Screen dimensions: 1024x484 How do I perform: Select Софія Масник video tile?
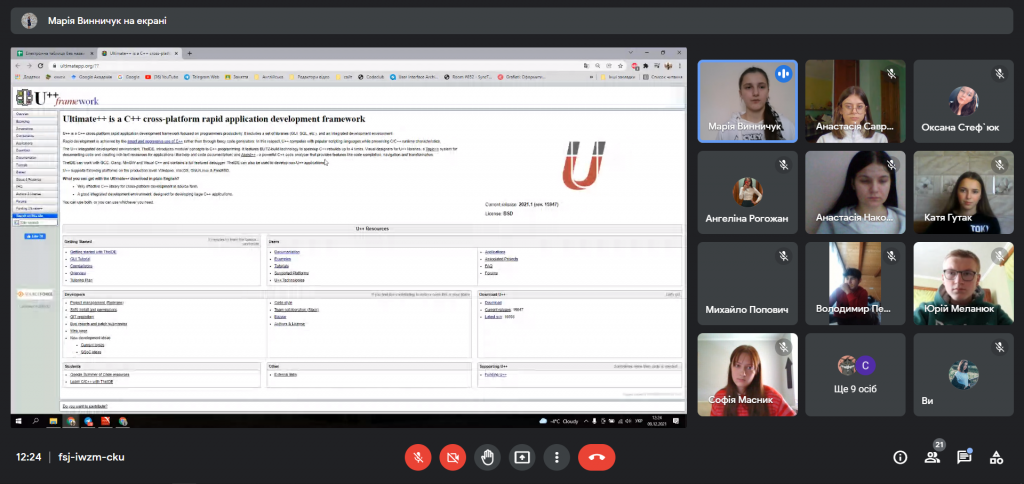746,374
